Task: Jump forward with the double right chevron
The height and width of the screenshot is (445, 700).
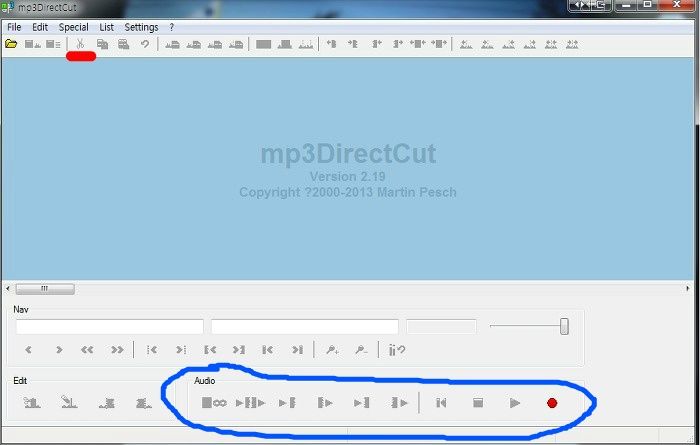Action: [x=117, y=350]
